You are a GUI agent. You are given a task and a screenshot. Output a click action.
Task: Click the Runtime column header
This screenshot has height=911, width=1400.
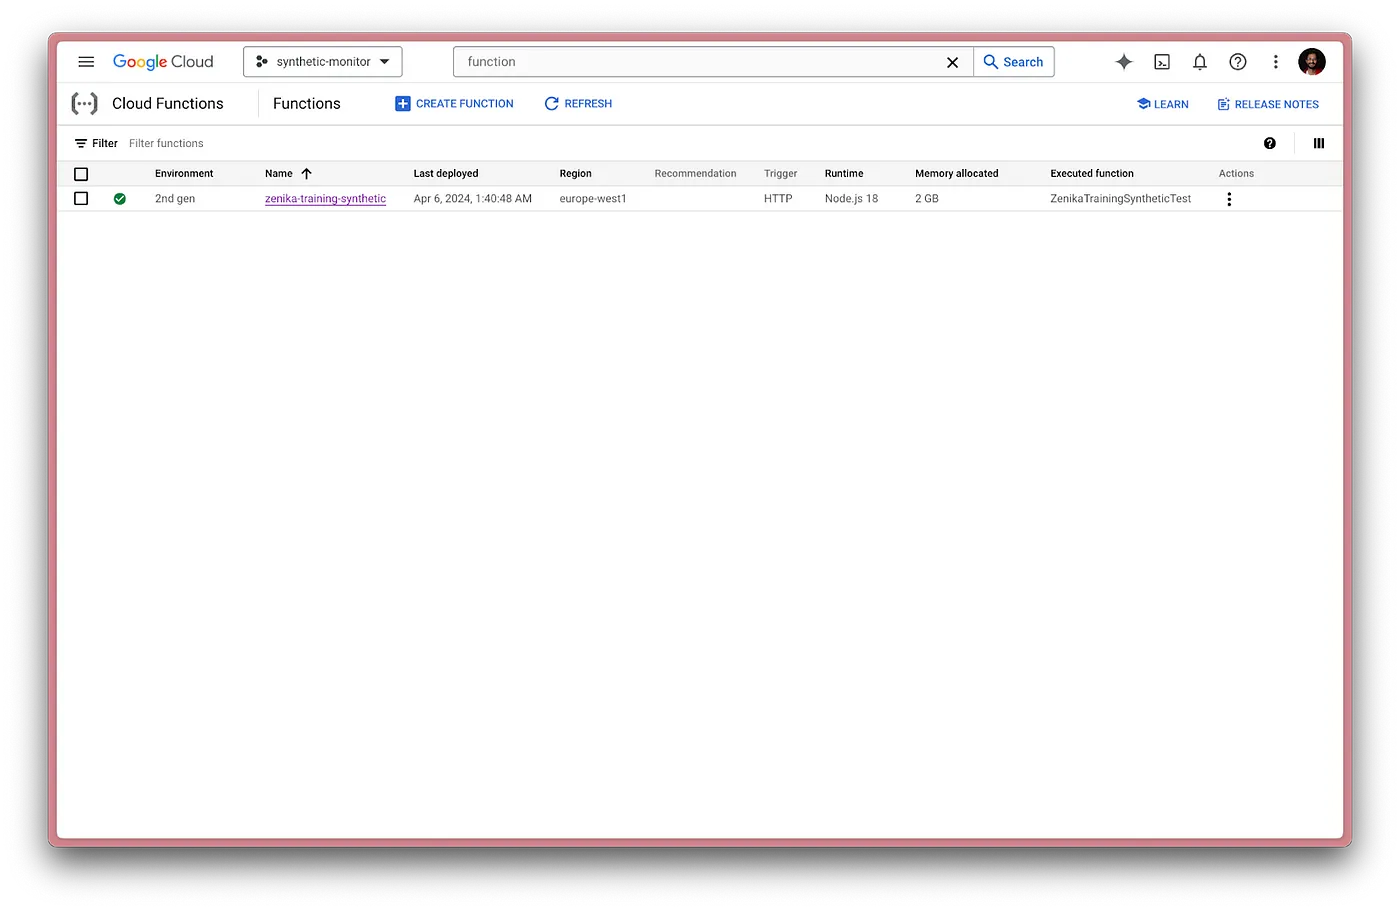coord(844,174)
